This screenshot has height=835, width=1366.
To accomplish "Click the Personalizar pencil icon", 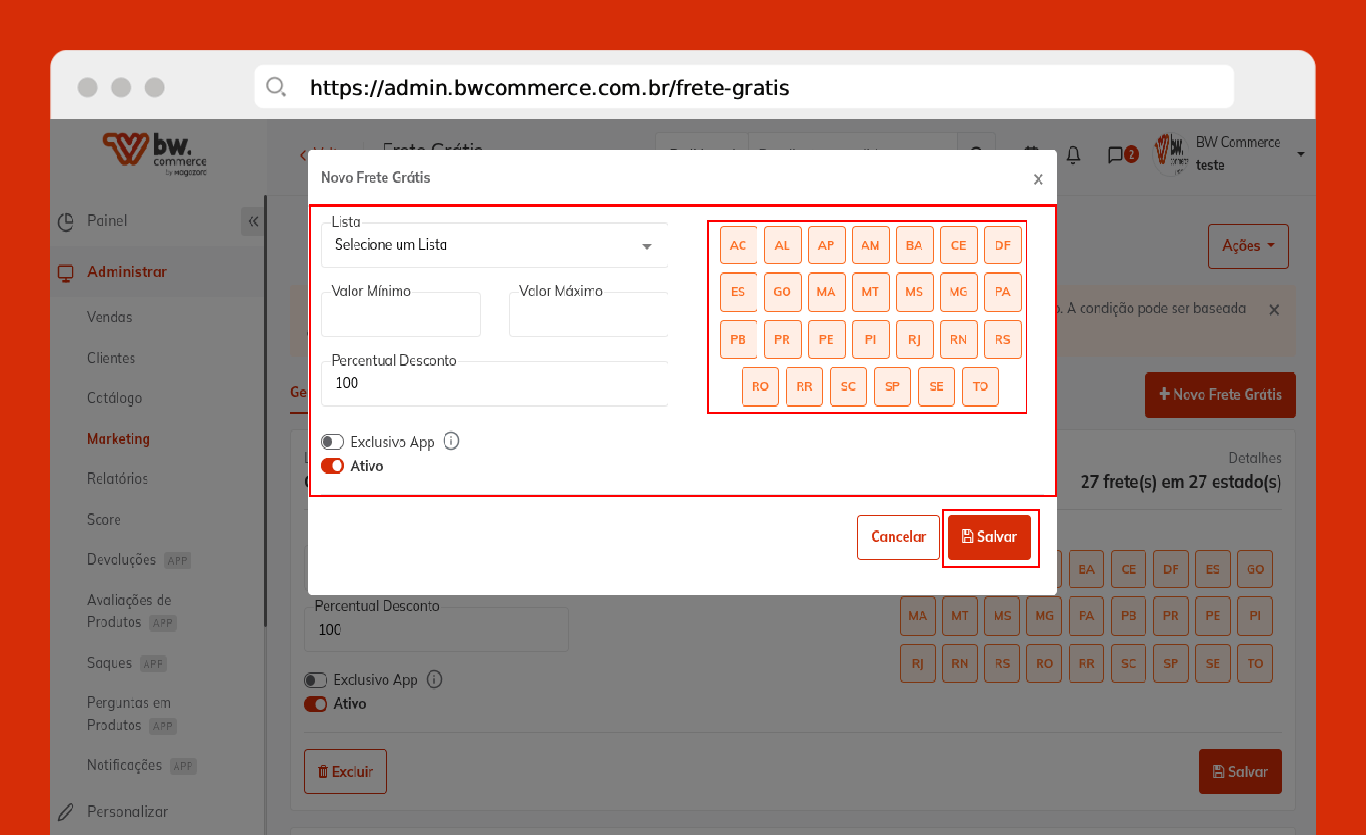I will [x=66, y=812].
